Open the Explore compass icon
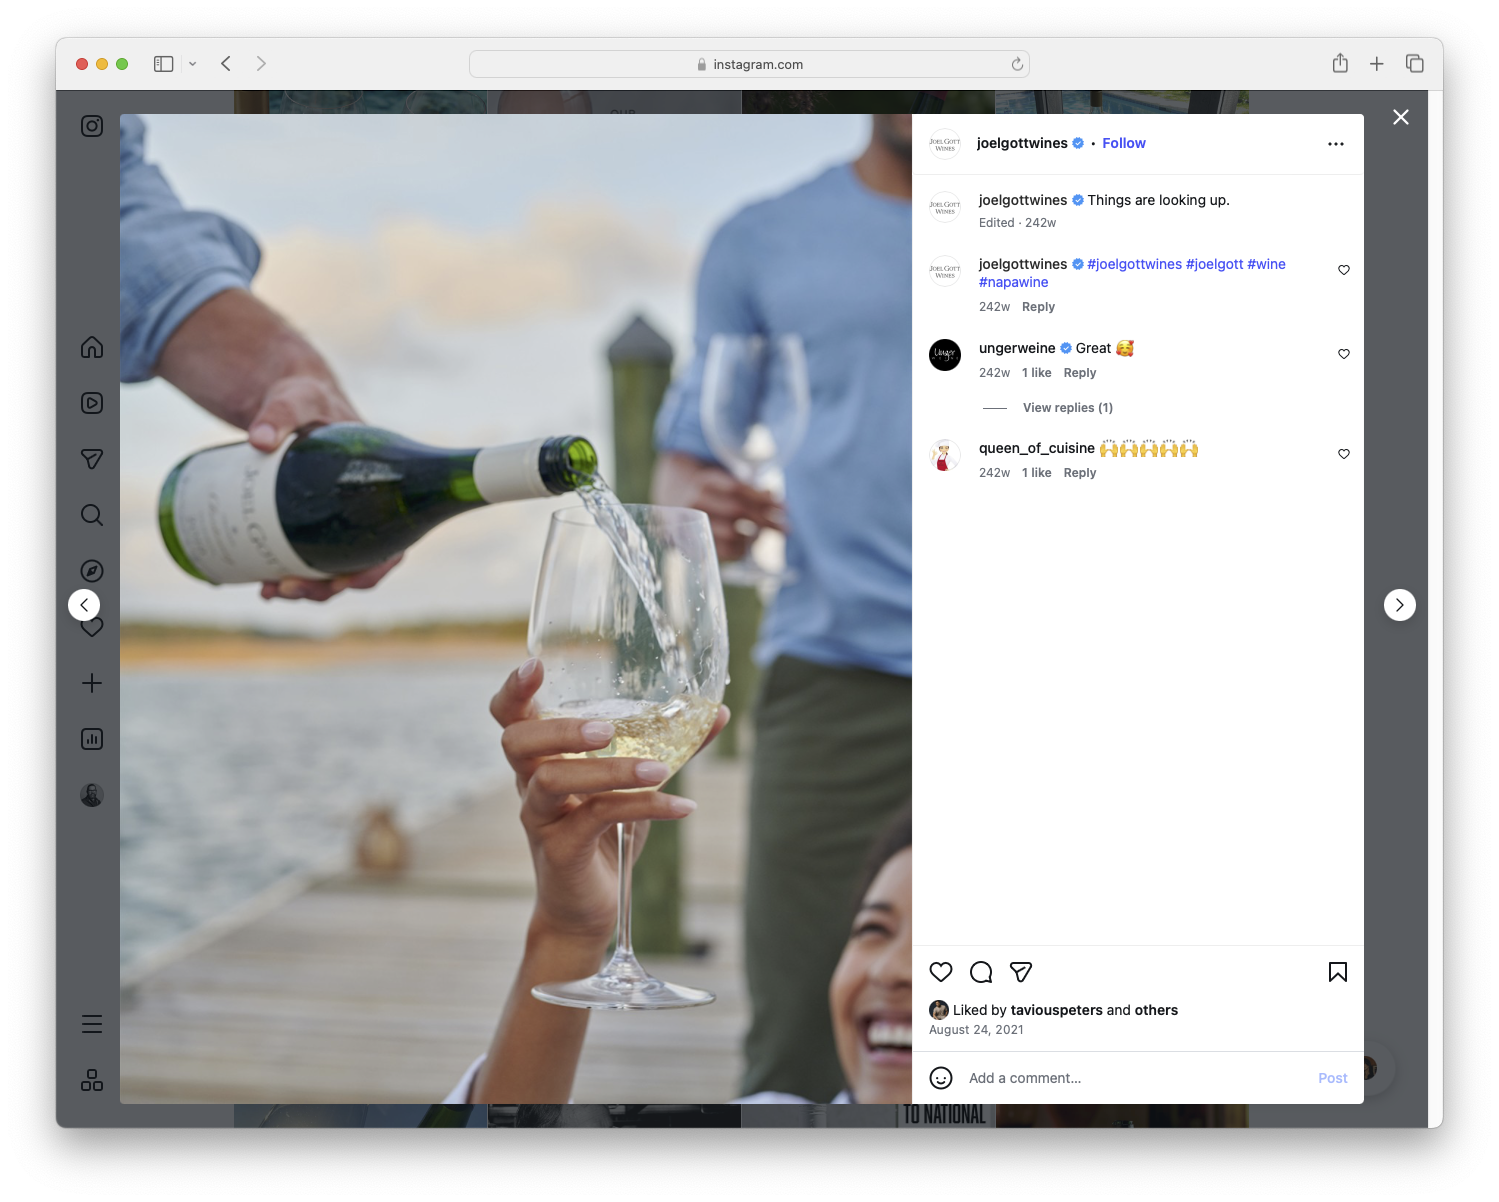This screenshot has width=1499, height=1202. pyautogui.click(x=91, y=570)
